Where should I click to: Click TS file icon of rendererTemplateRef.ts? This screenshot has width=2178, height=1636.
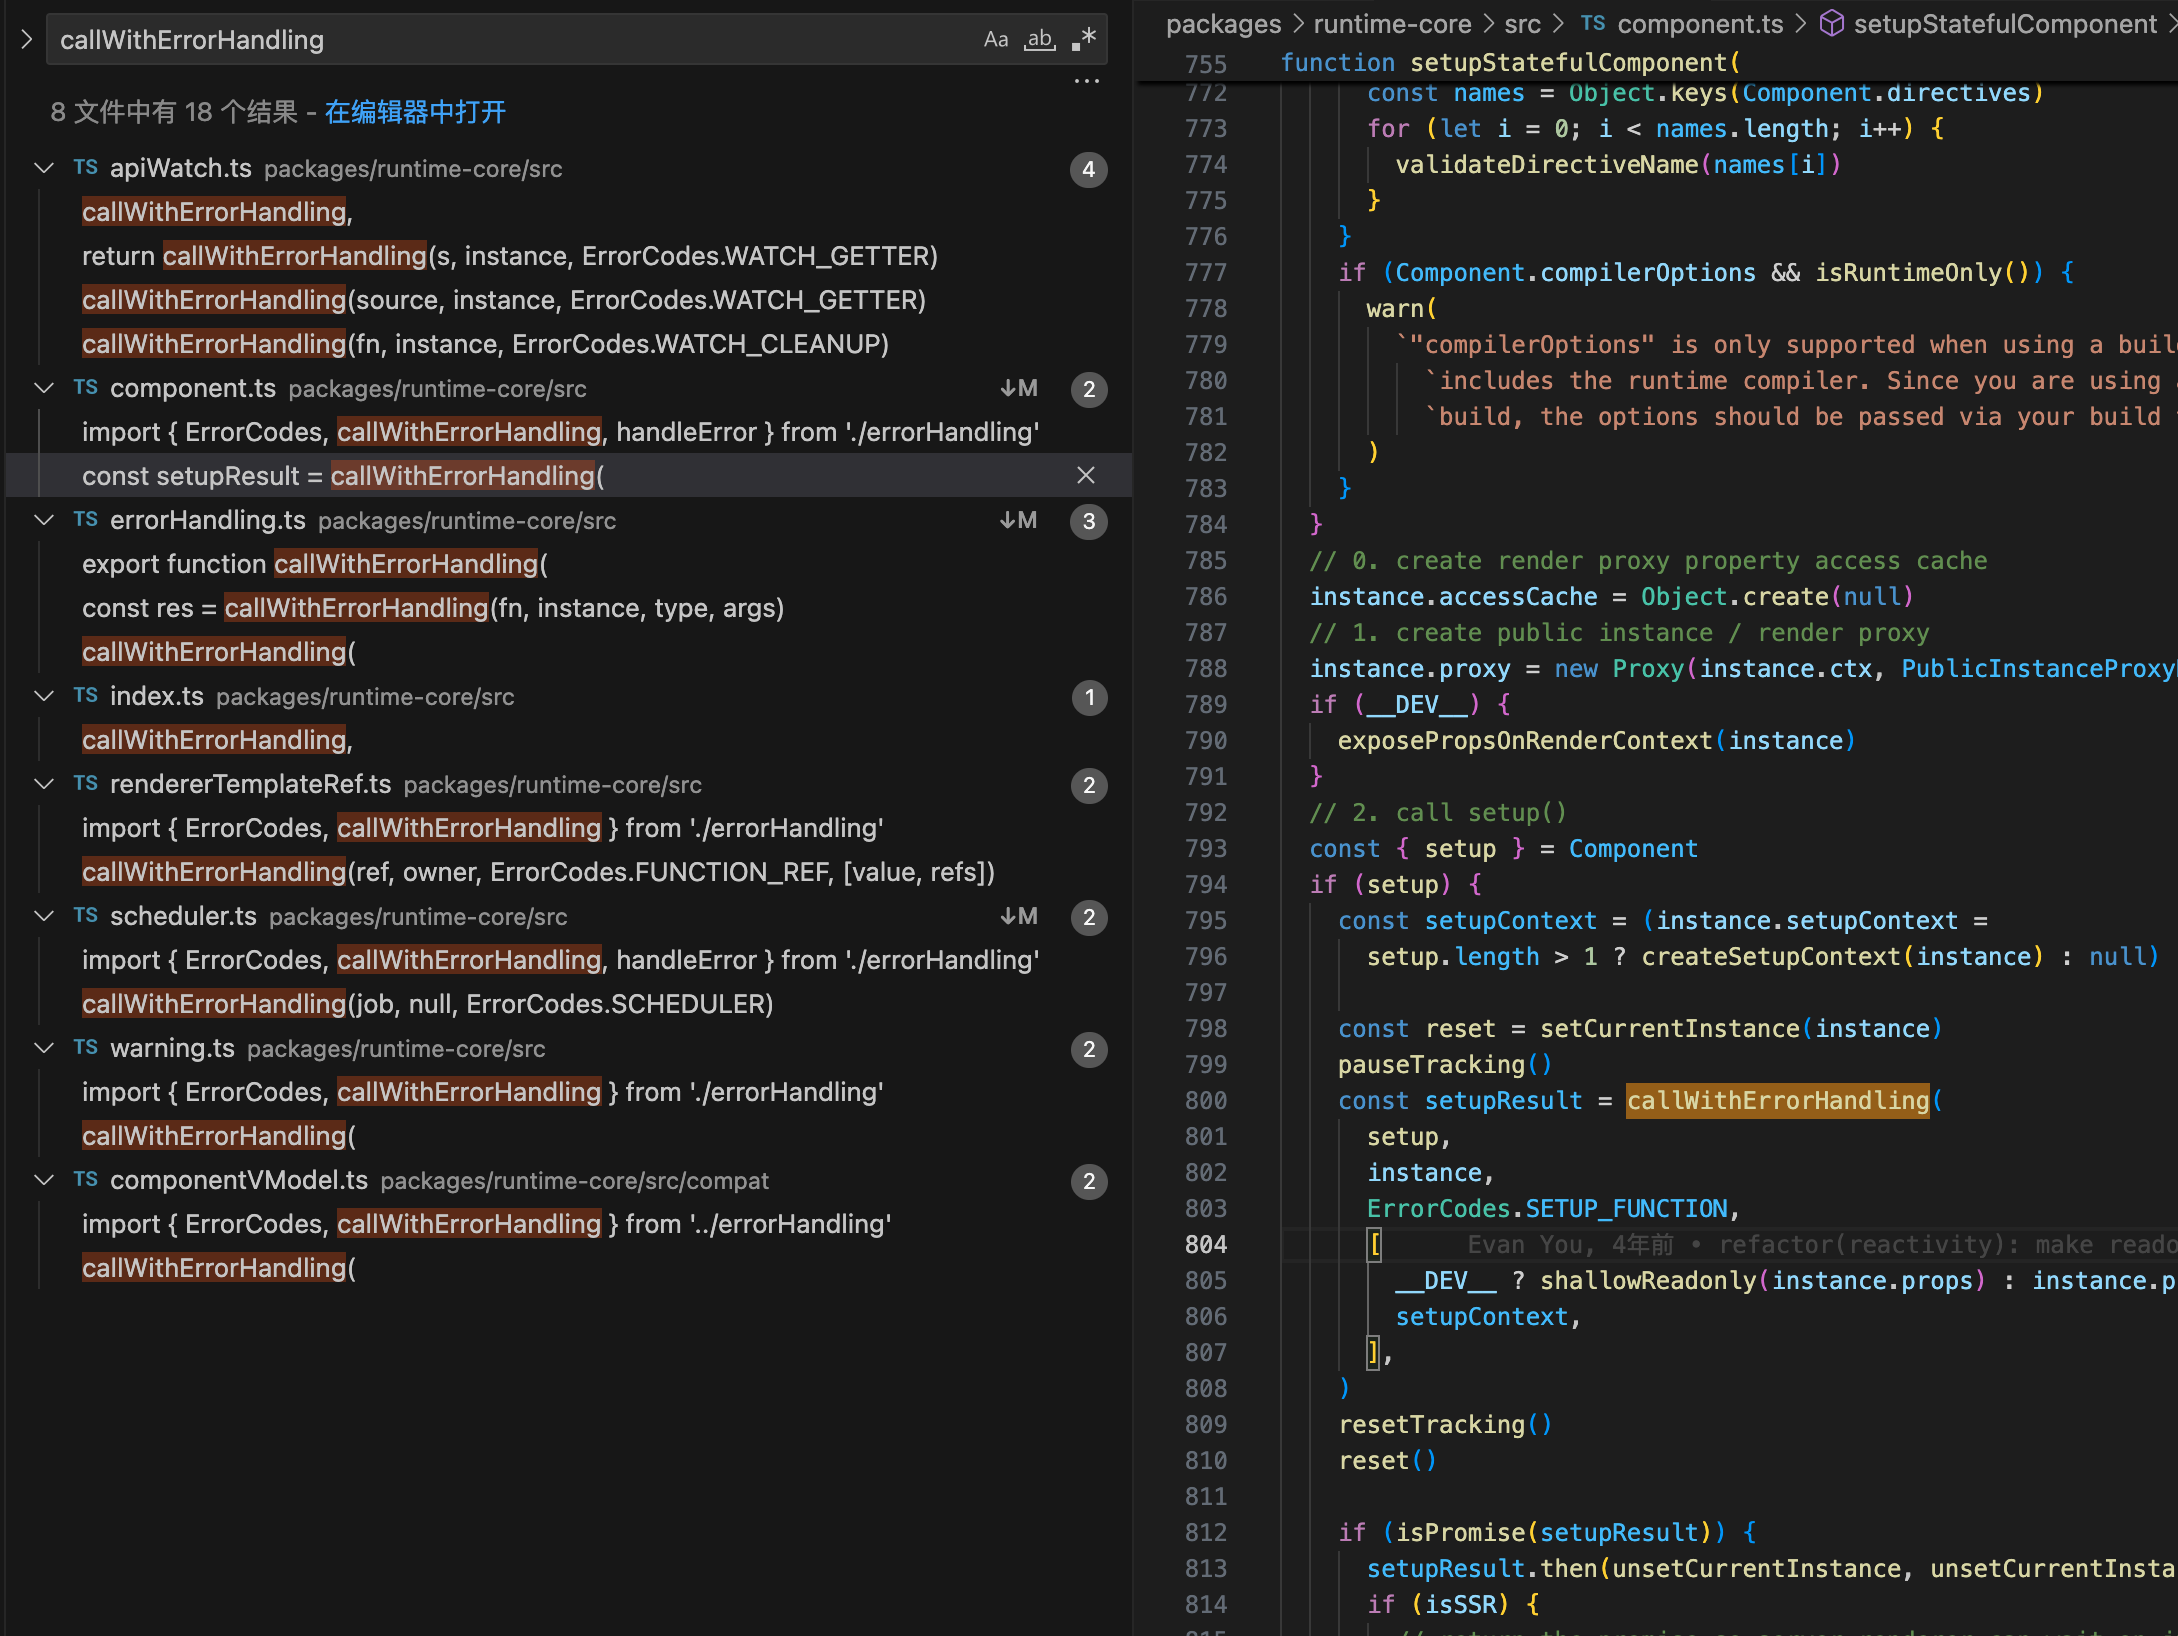[86, 783]
